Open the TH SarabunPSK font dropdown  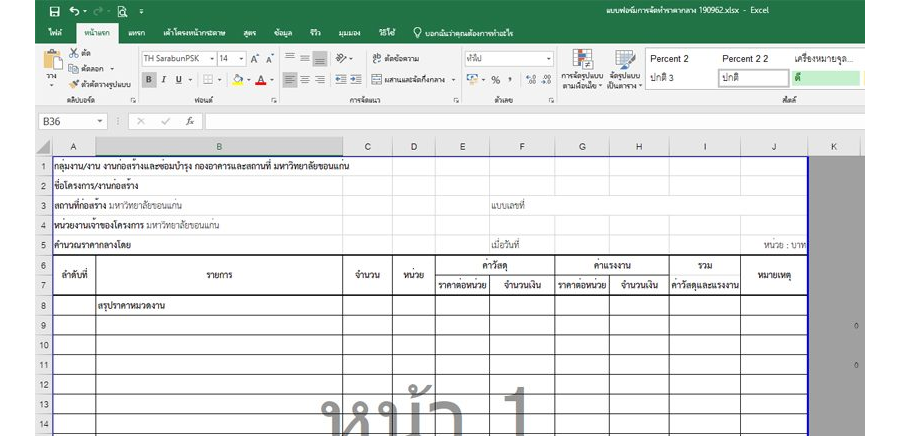[212, 59]
